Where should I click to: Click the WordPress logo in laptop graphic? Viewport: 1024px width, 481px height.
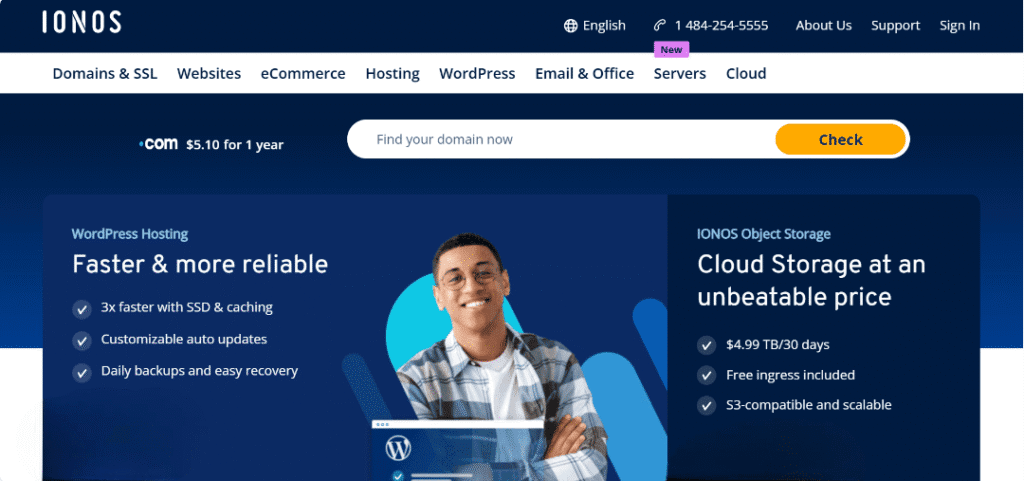pos(398,448)
